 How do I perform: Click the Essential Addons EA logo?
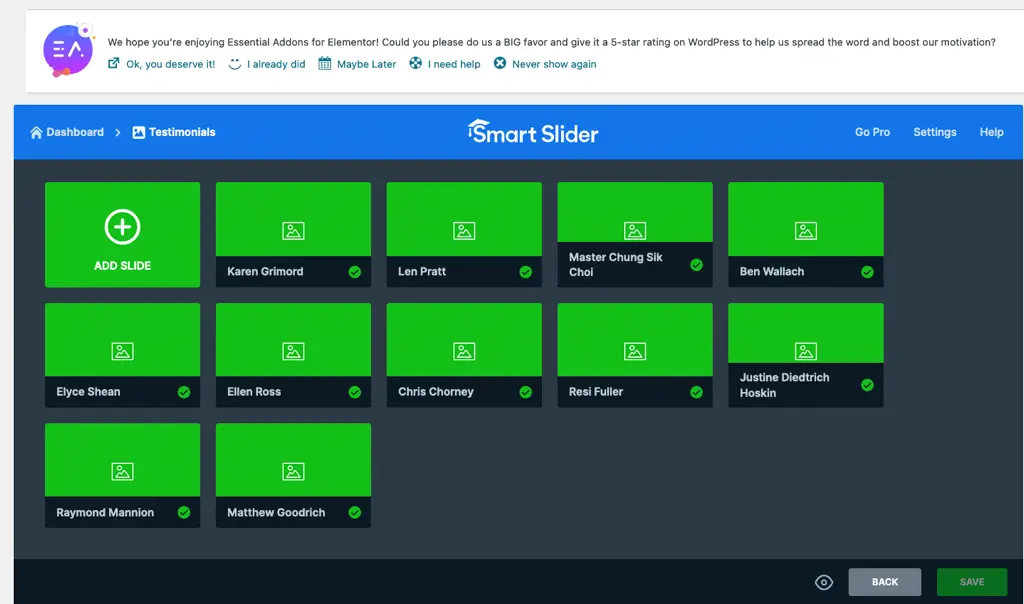point(68,50)
